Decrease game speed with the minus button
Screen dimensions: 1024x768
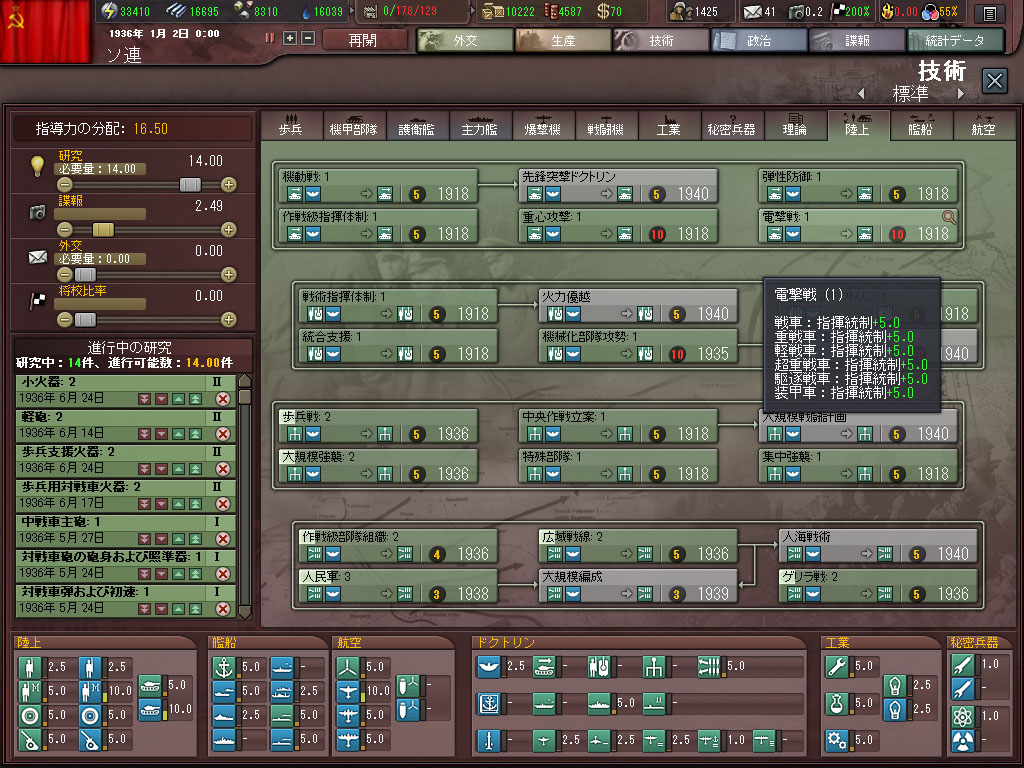(307, 38)
